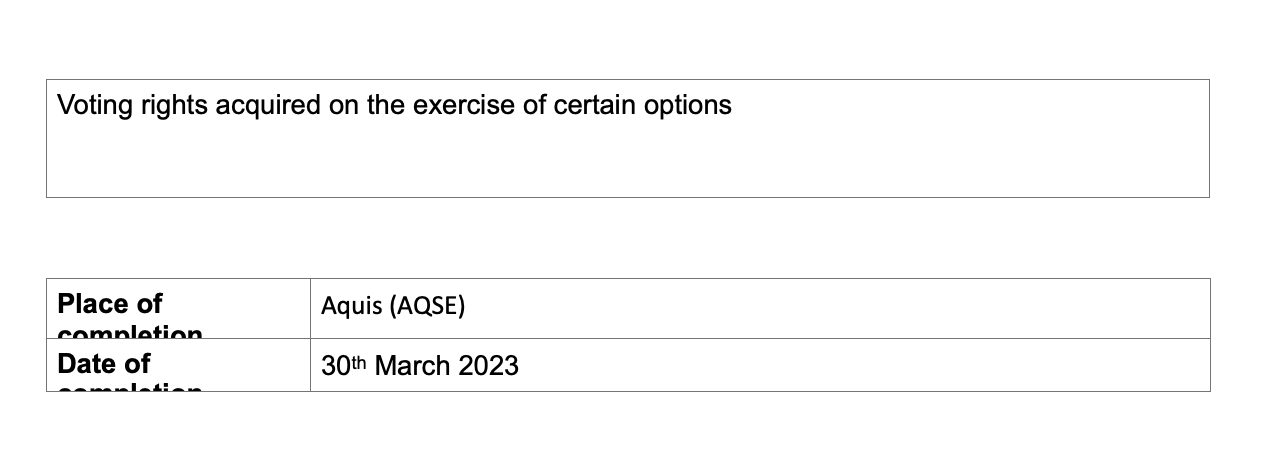Click the word "March" in the date
Screen dimensions: 1268x458
(x=412, y=366)
